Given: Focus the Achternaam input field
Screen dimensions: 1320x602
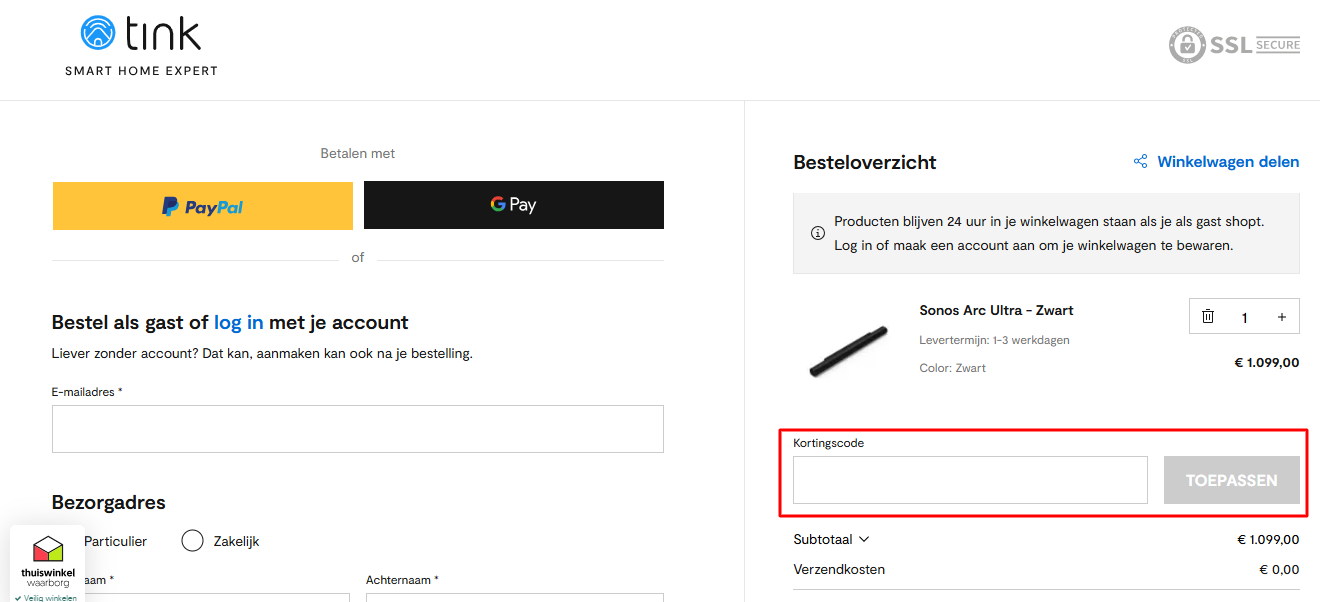Looking at the screenshot, I should [514, 597].
